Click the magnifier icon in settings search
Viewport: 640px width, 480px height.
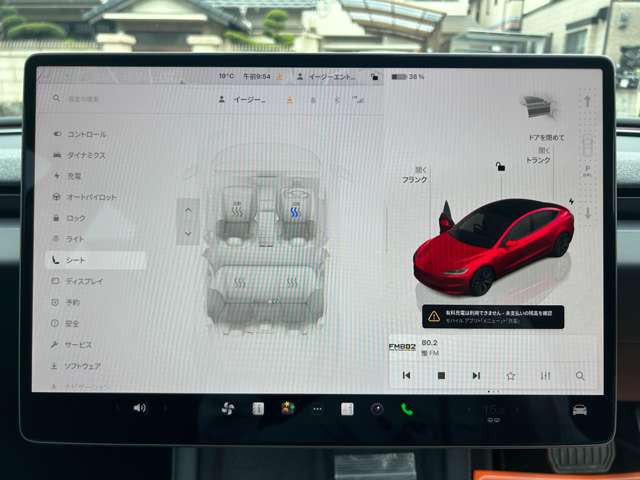[x=56, y=98]
